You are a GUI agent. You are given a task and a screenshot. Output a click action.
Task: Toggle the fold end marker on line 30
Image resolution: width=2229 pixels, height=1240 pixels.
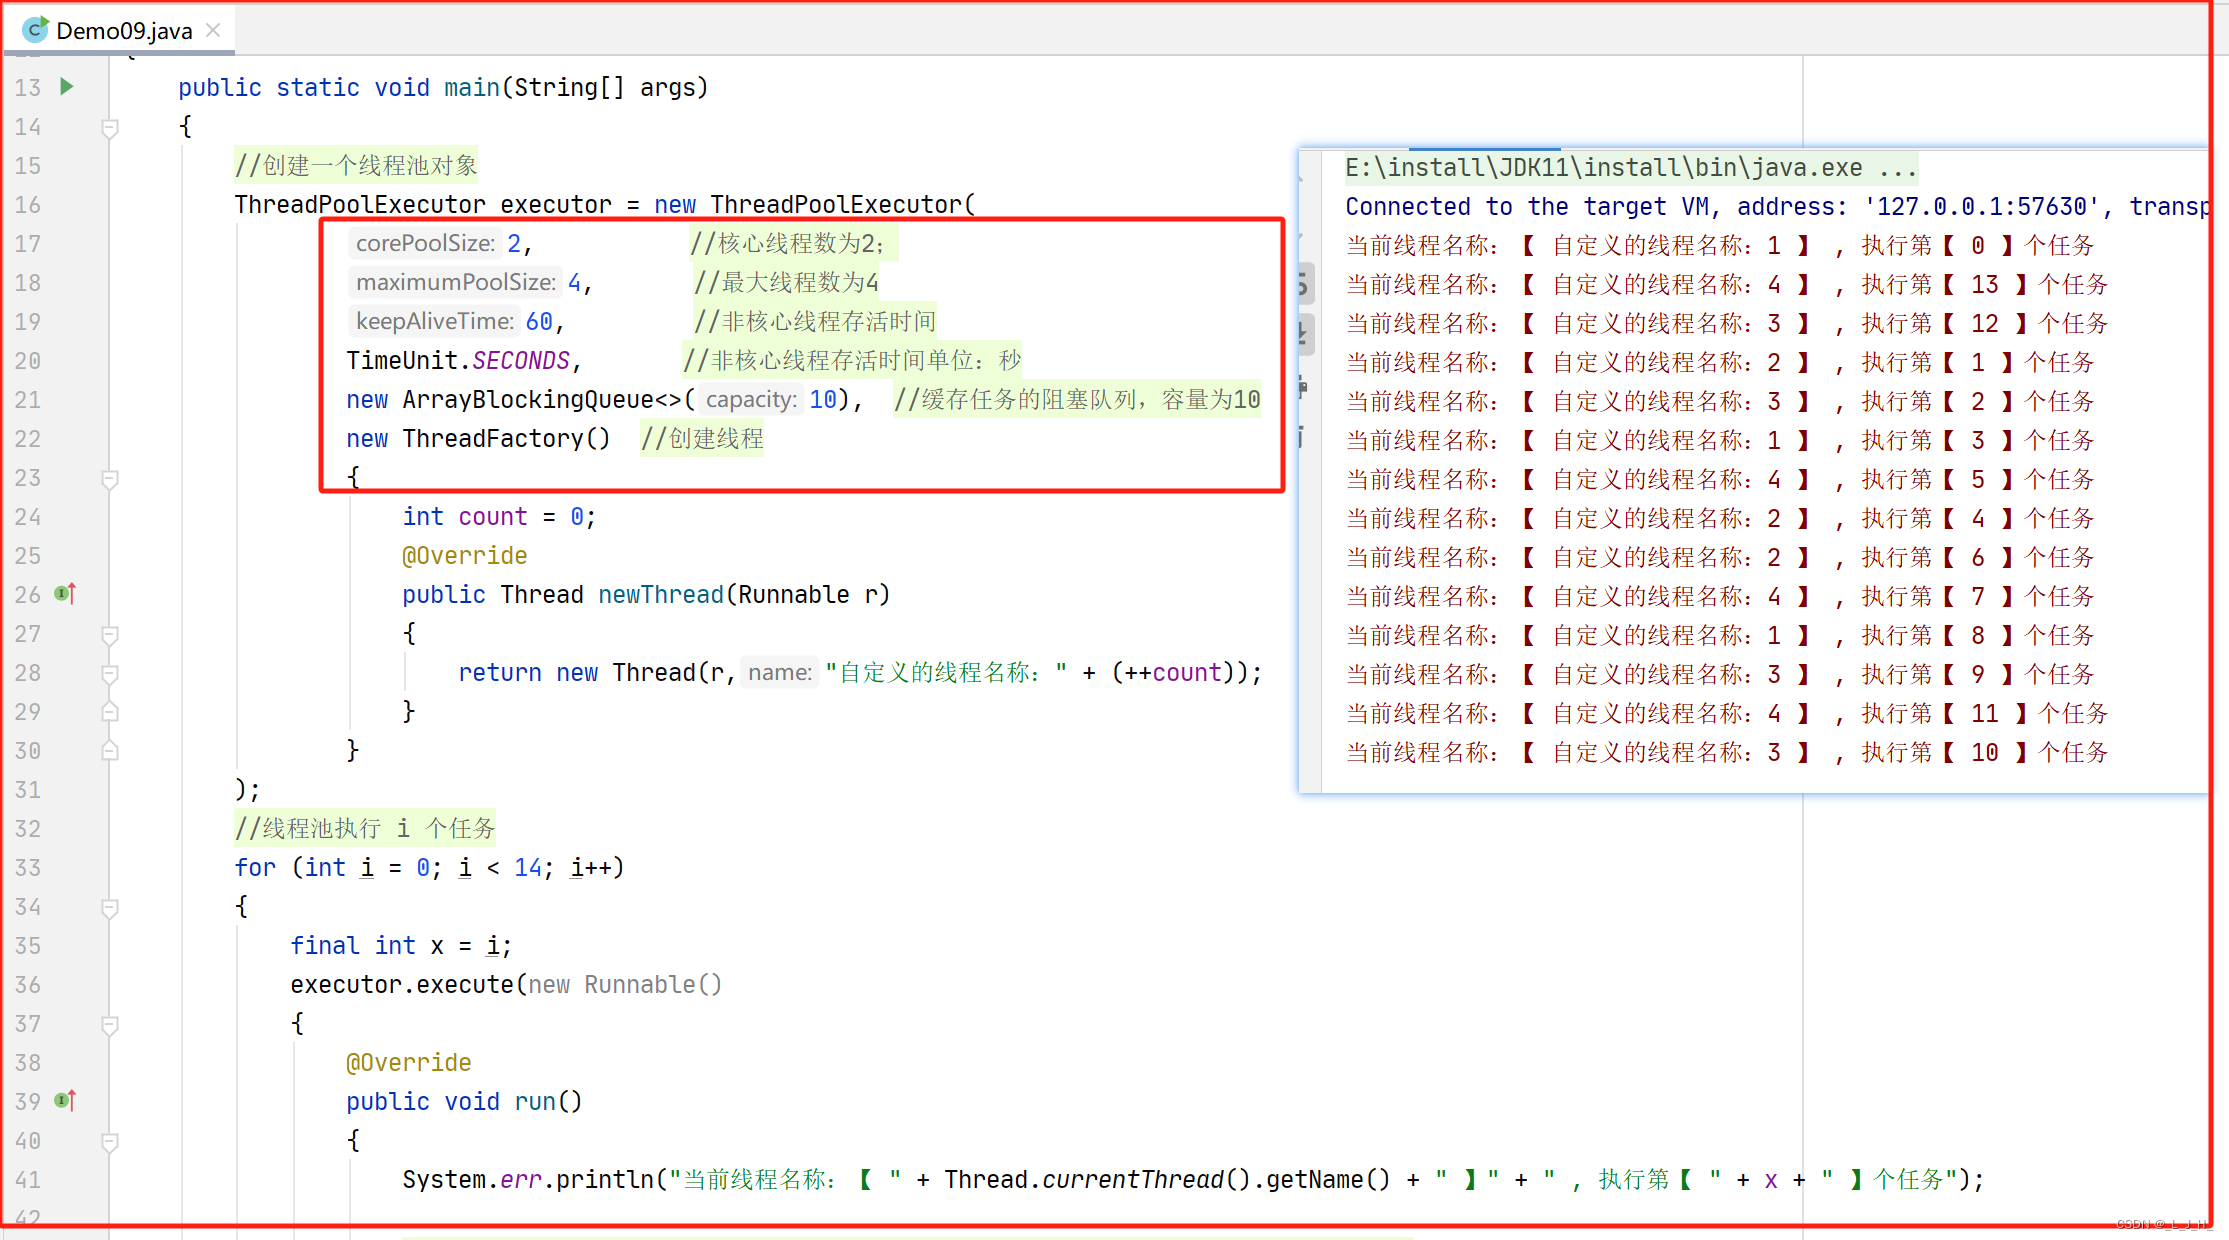(x=110, y=751)
